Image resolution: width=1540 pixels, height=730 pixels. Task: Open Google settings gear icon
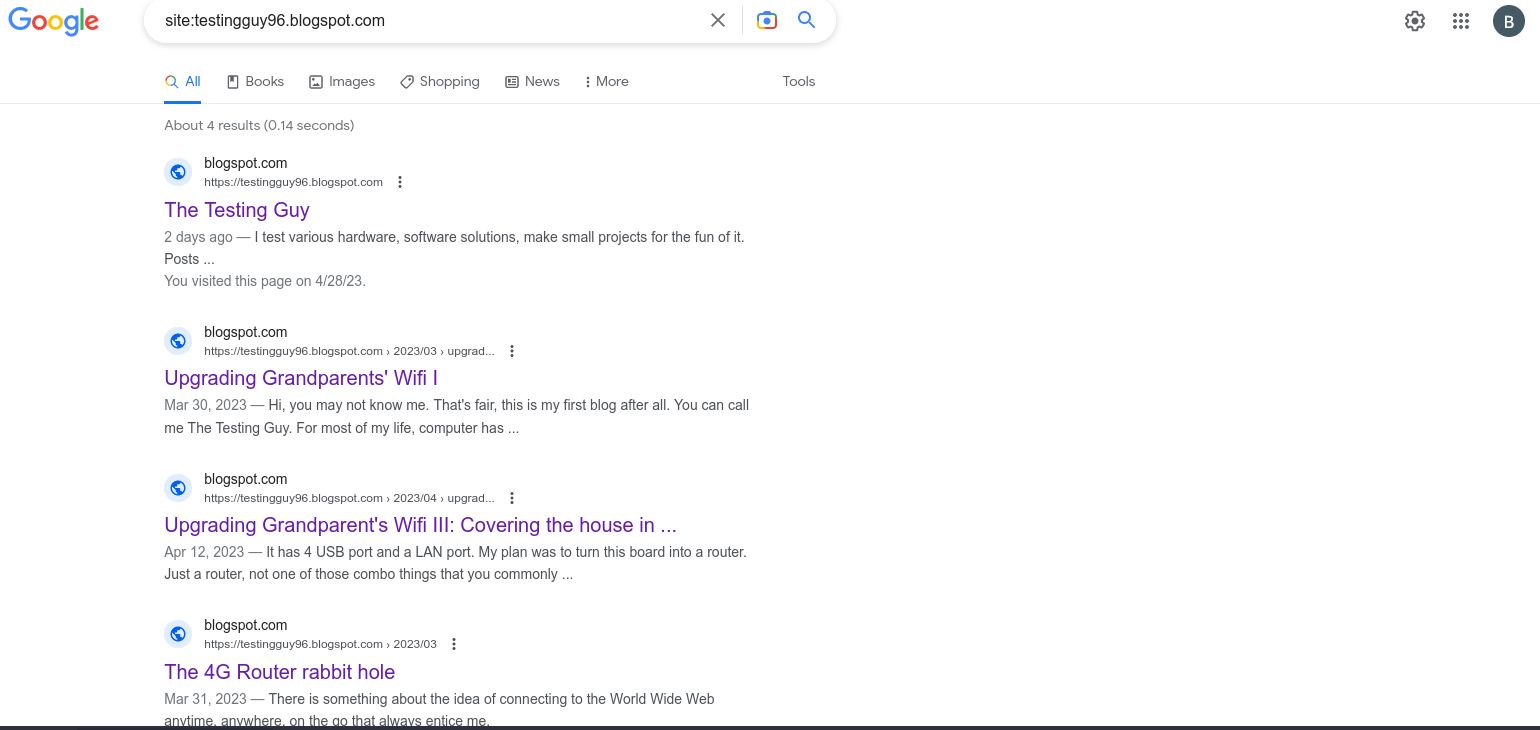[1415, 21]
